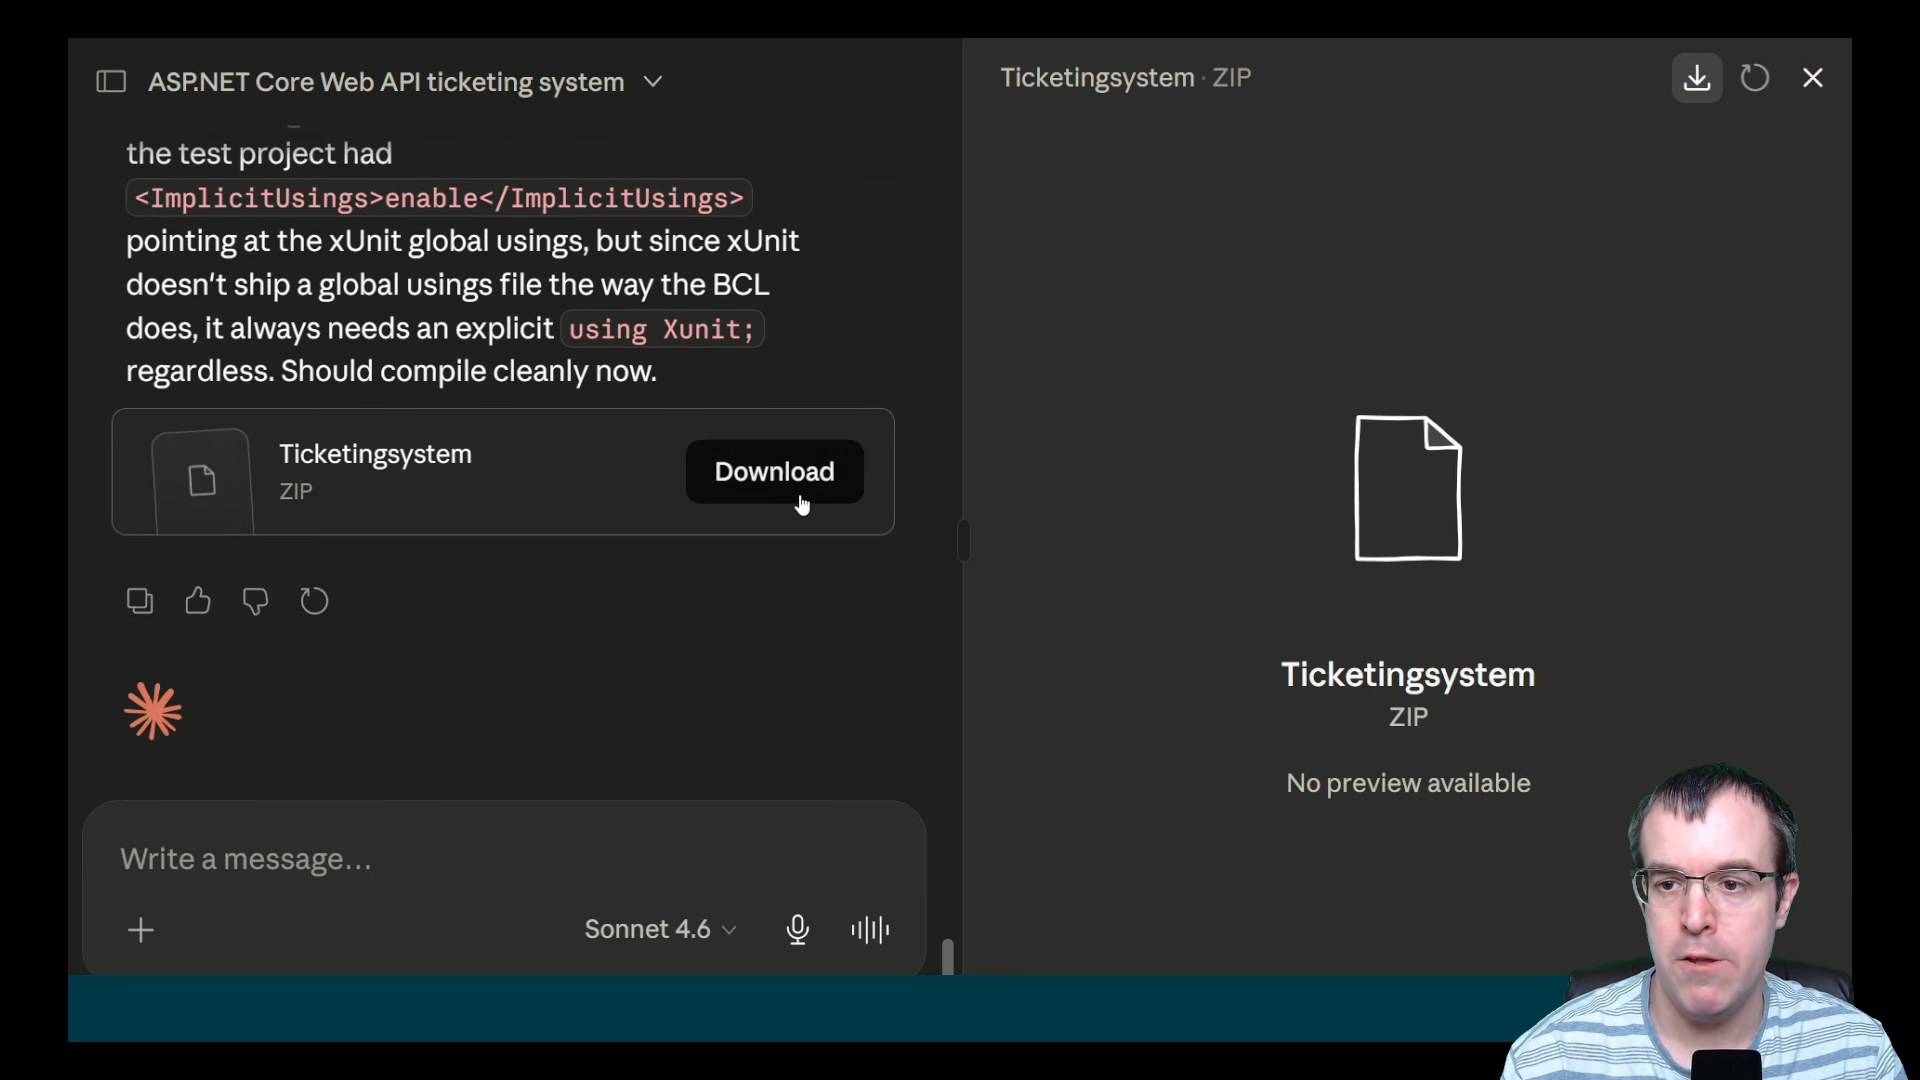Click 'No preview available' text
Viewport: 1920px width, 1080px height.
1408,783
